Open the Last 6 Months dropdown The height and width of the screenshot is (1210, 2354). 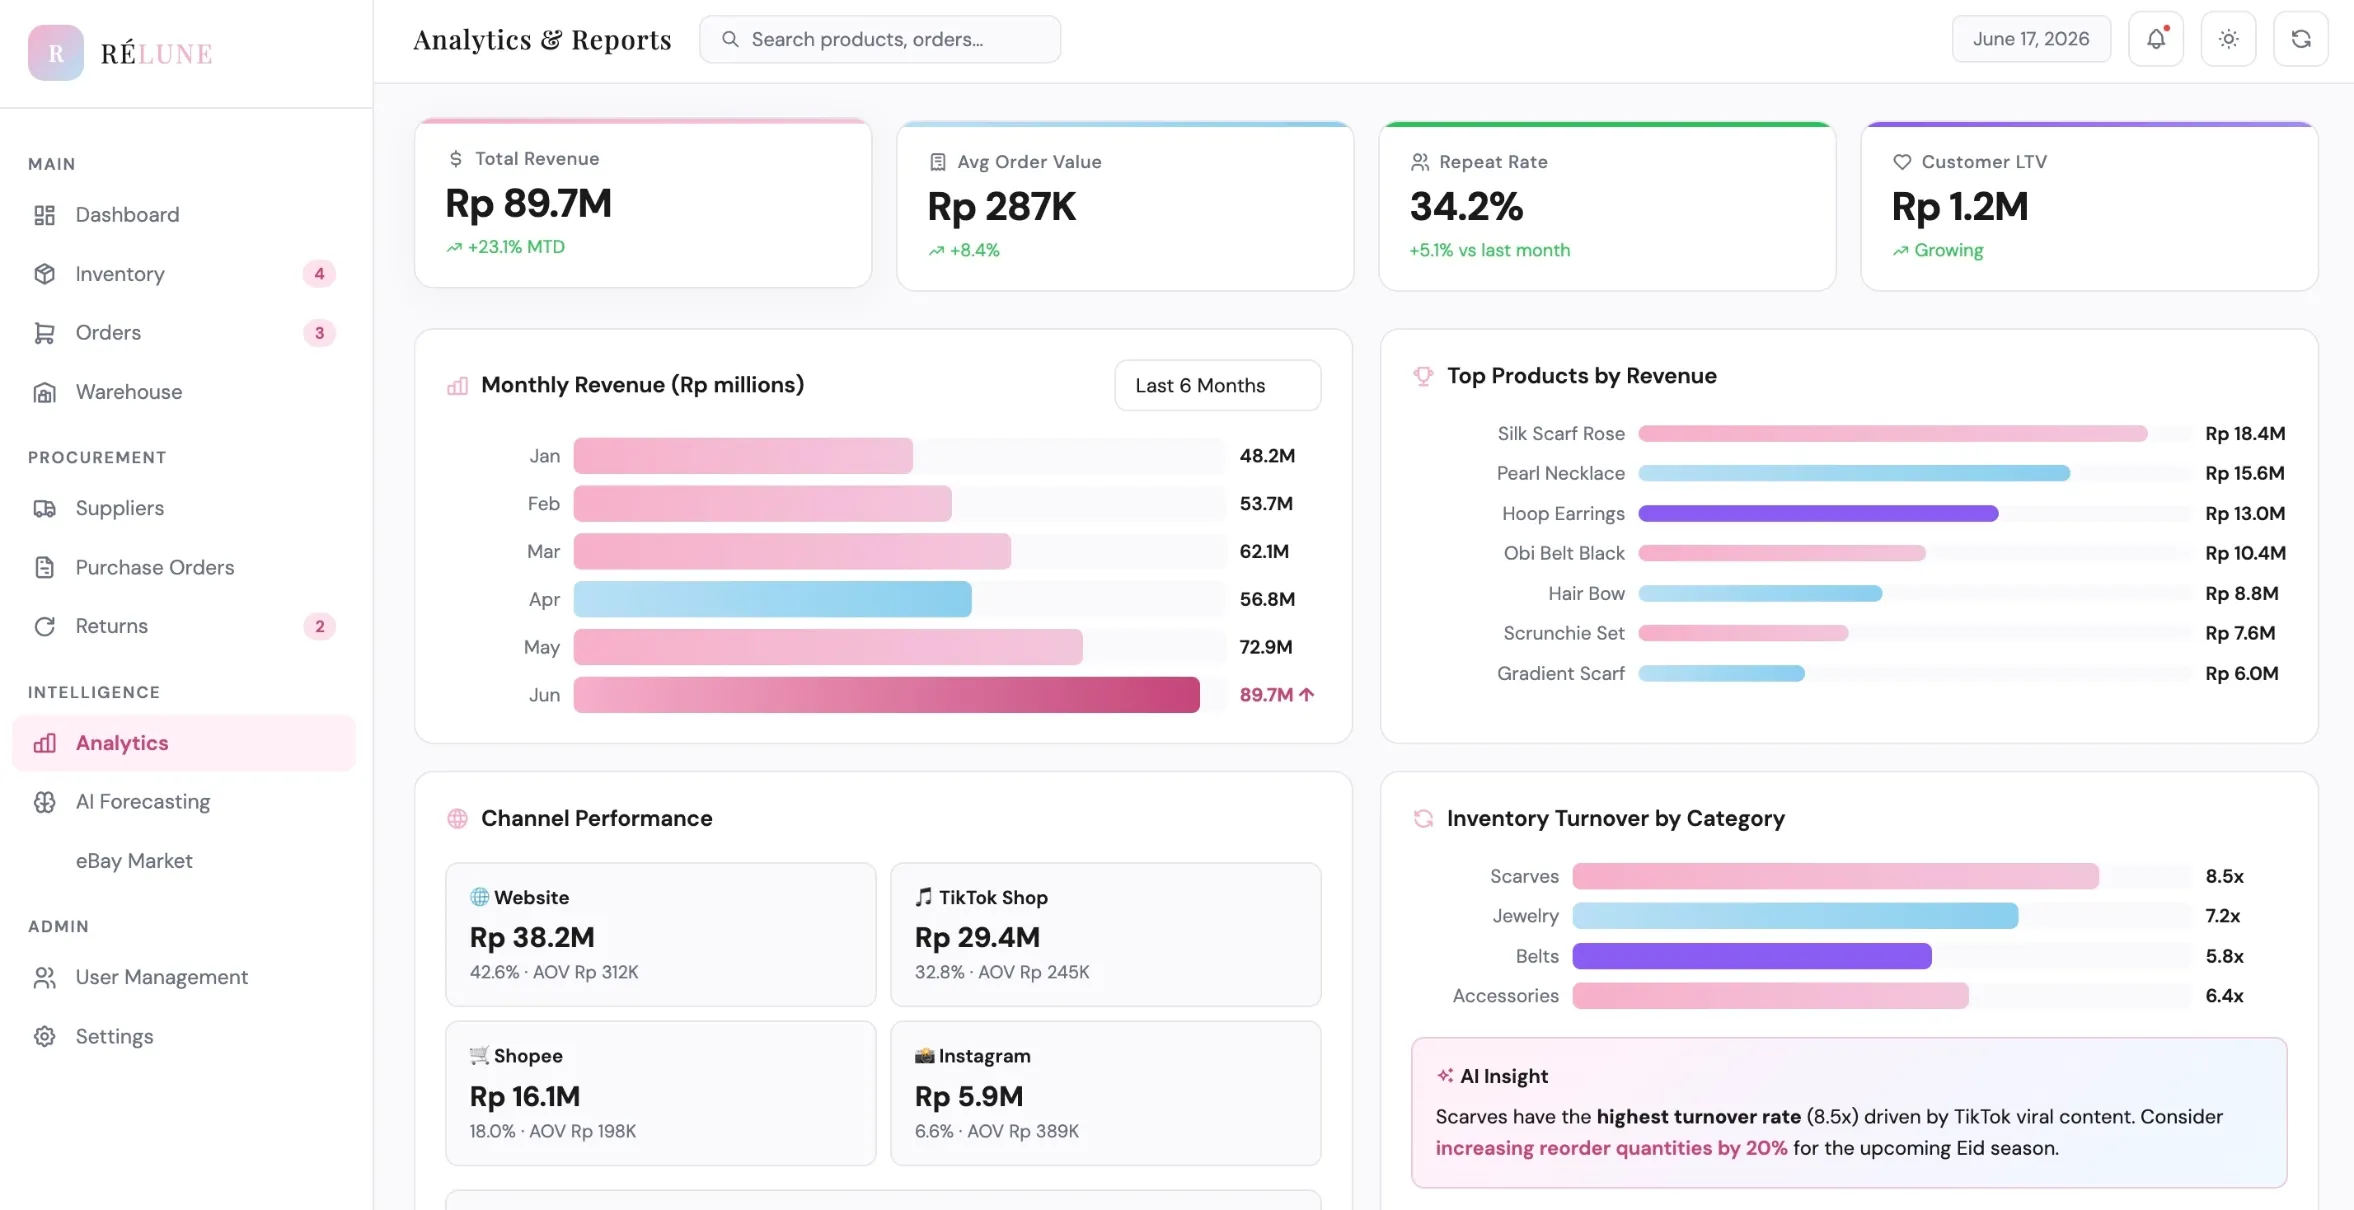click(x=1217, y=385)
